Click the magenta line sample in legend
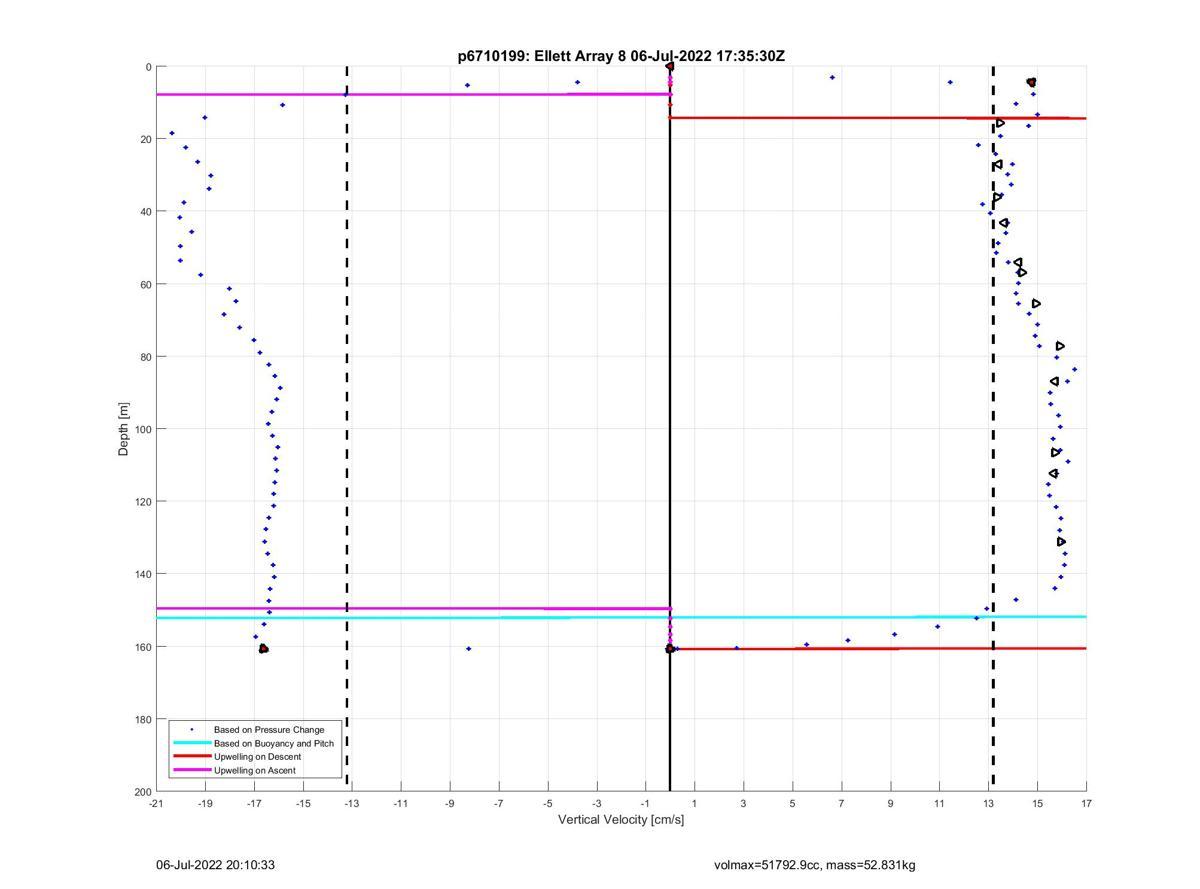 click(x=191, y=769)
